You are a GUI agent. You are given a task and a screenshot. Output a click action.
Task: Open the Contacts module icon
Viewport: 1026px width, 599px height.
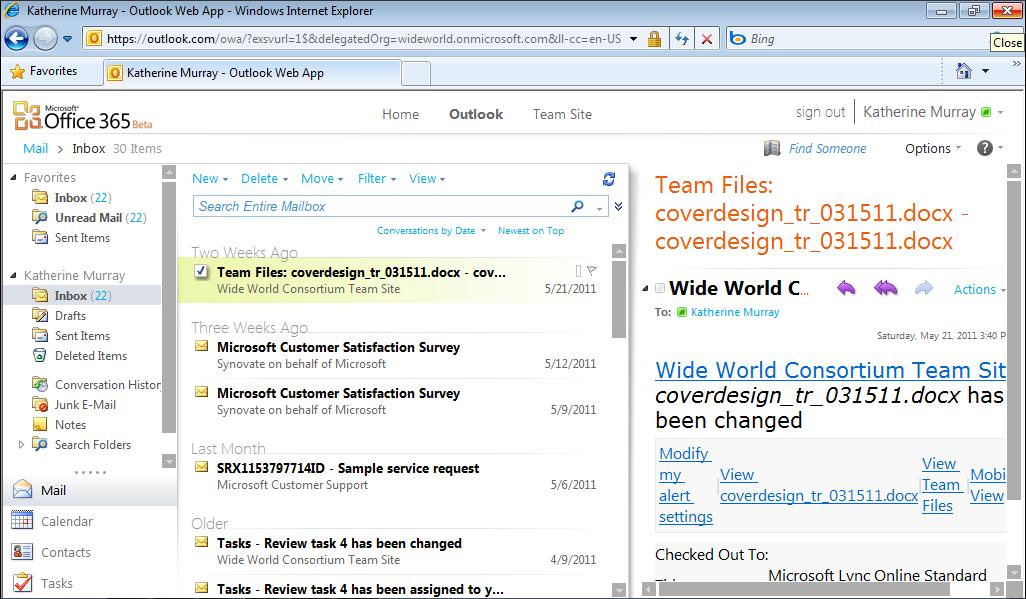(22, 552)
